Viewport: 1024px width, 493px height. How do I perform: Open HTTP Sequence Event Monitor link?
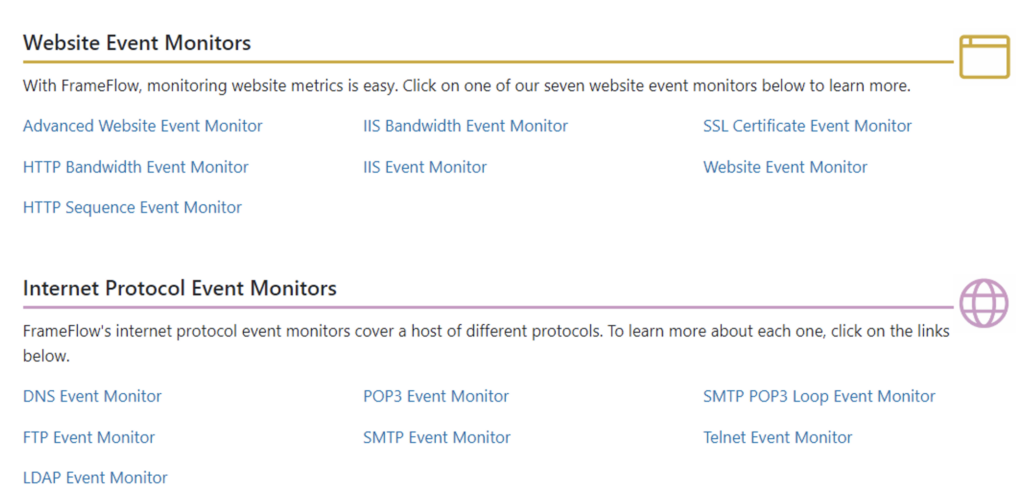click(x=133, y=208)
